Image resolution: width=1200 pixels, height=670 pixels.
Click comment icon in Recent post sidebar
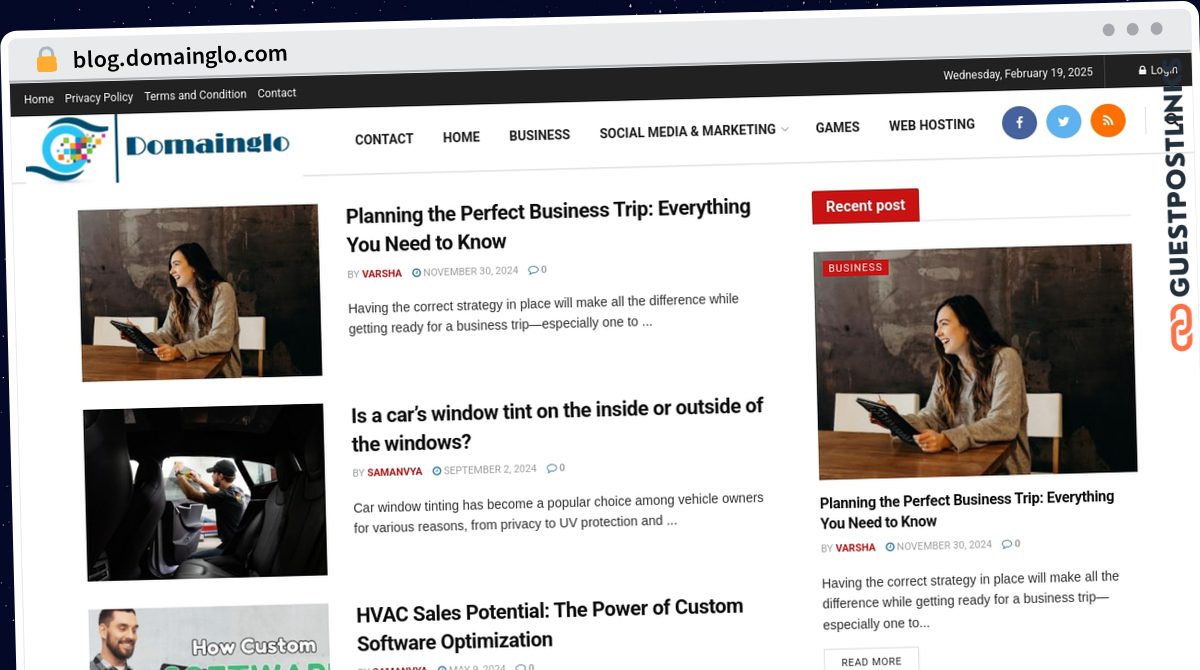pos(1006,544)
